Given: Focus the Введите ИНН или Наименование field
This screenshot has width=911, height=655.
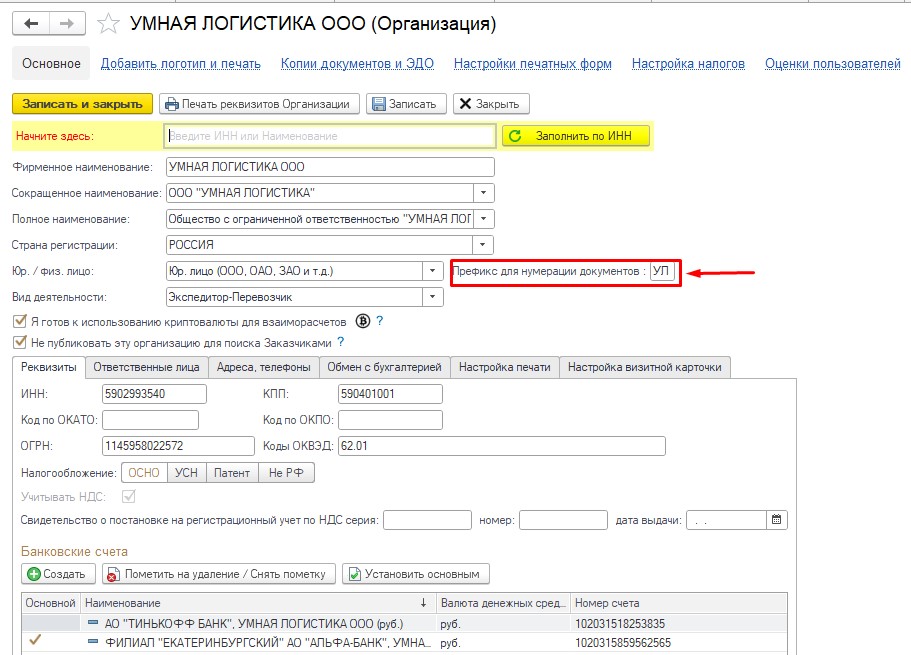Looking at the screenshot, I should (x=329, y=136).
